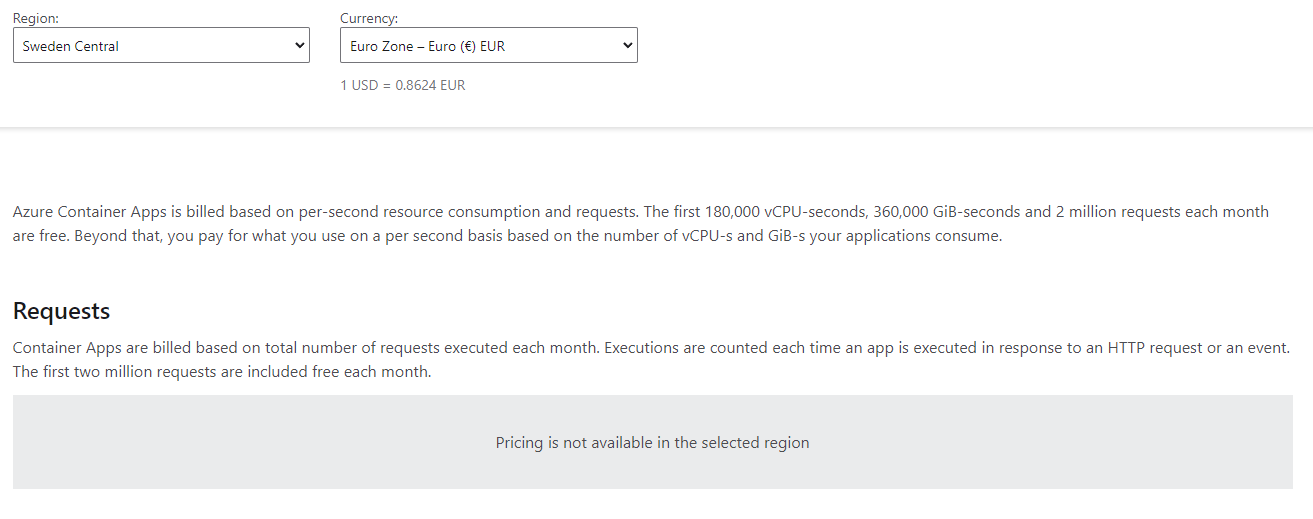1313x519 pixels.
Task: Click the "Region:" field label
Action: pos(36,18)
